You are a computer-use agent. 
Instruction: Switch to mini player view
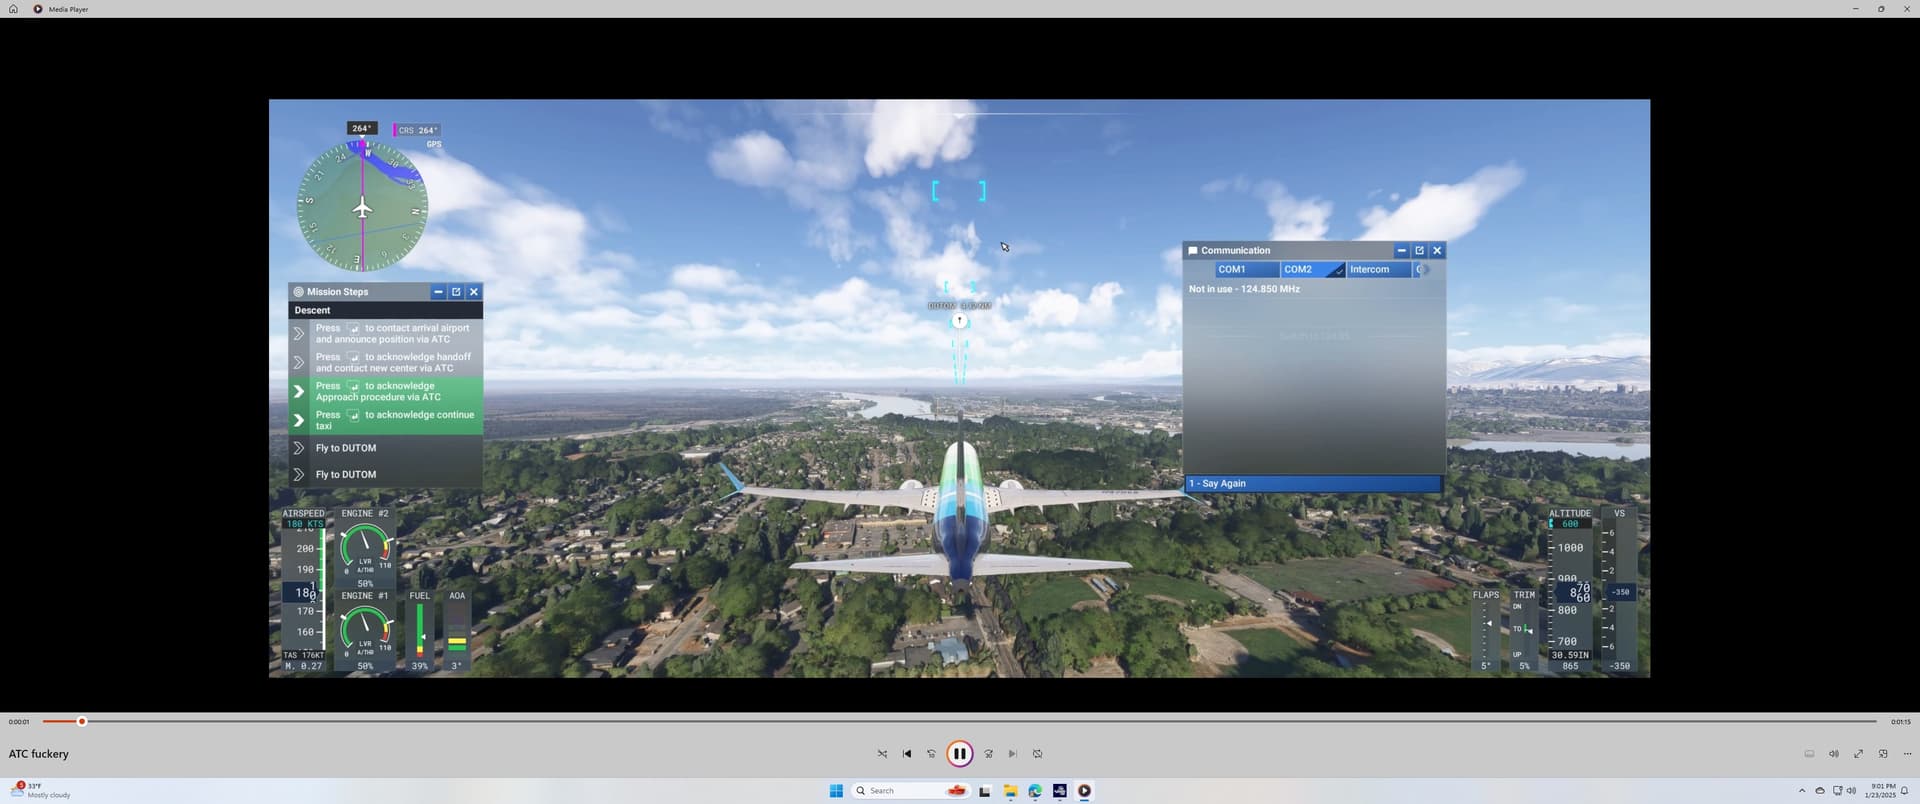pos(1883,754)
